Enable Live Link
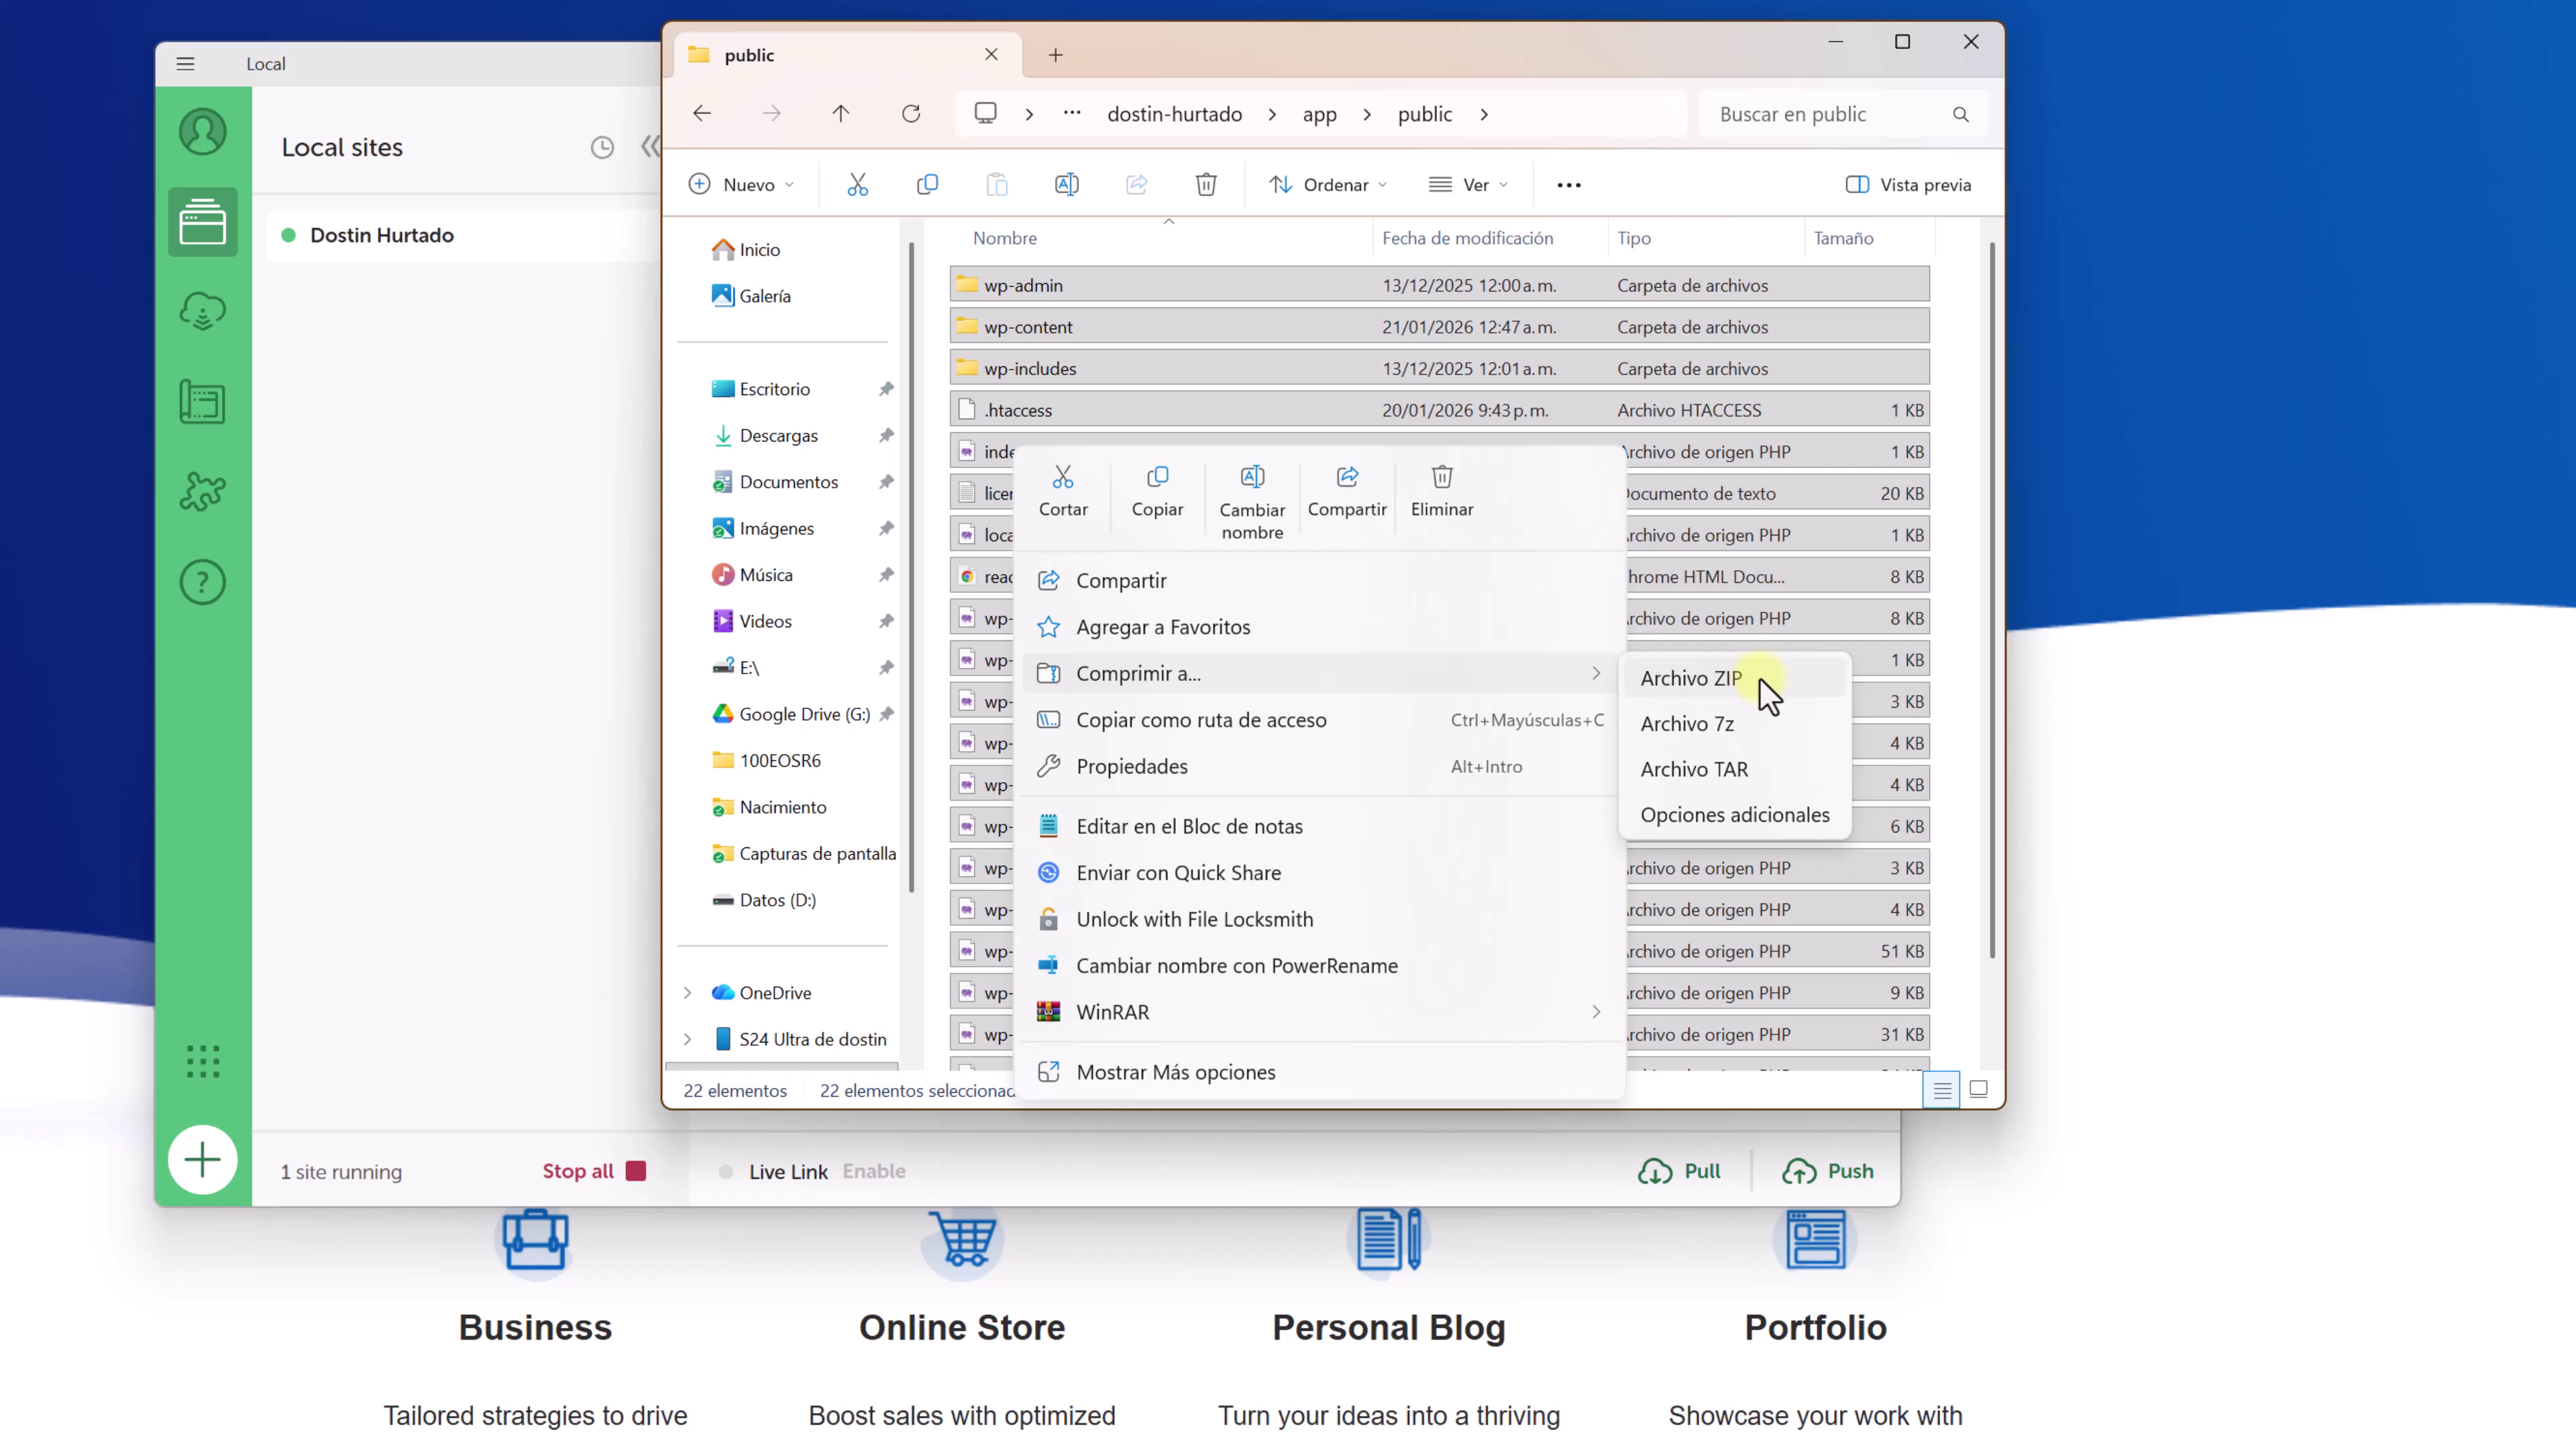 click(x=873, y=1171)
